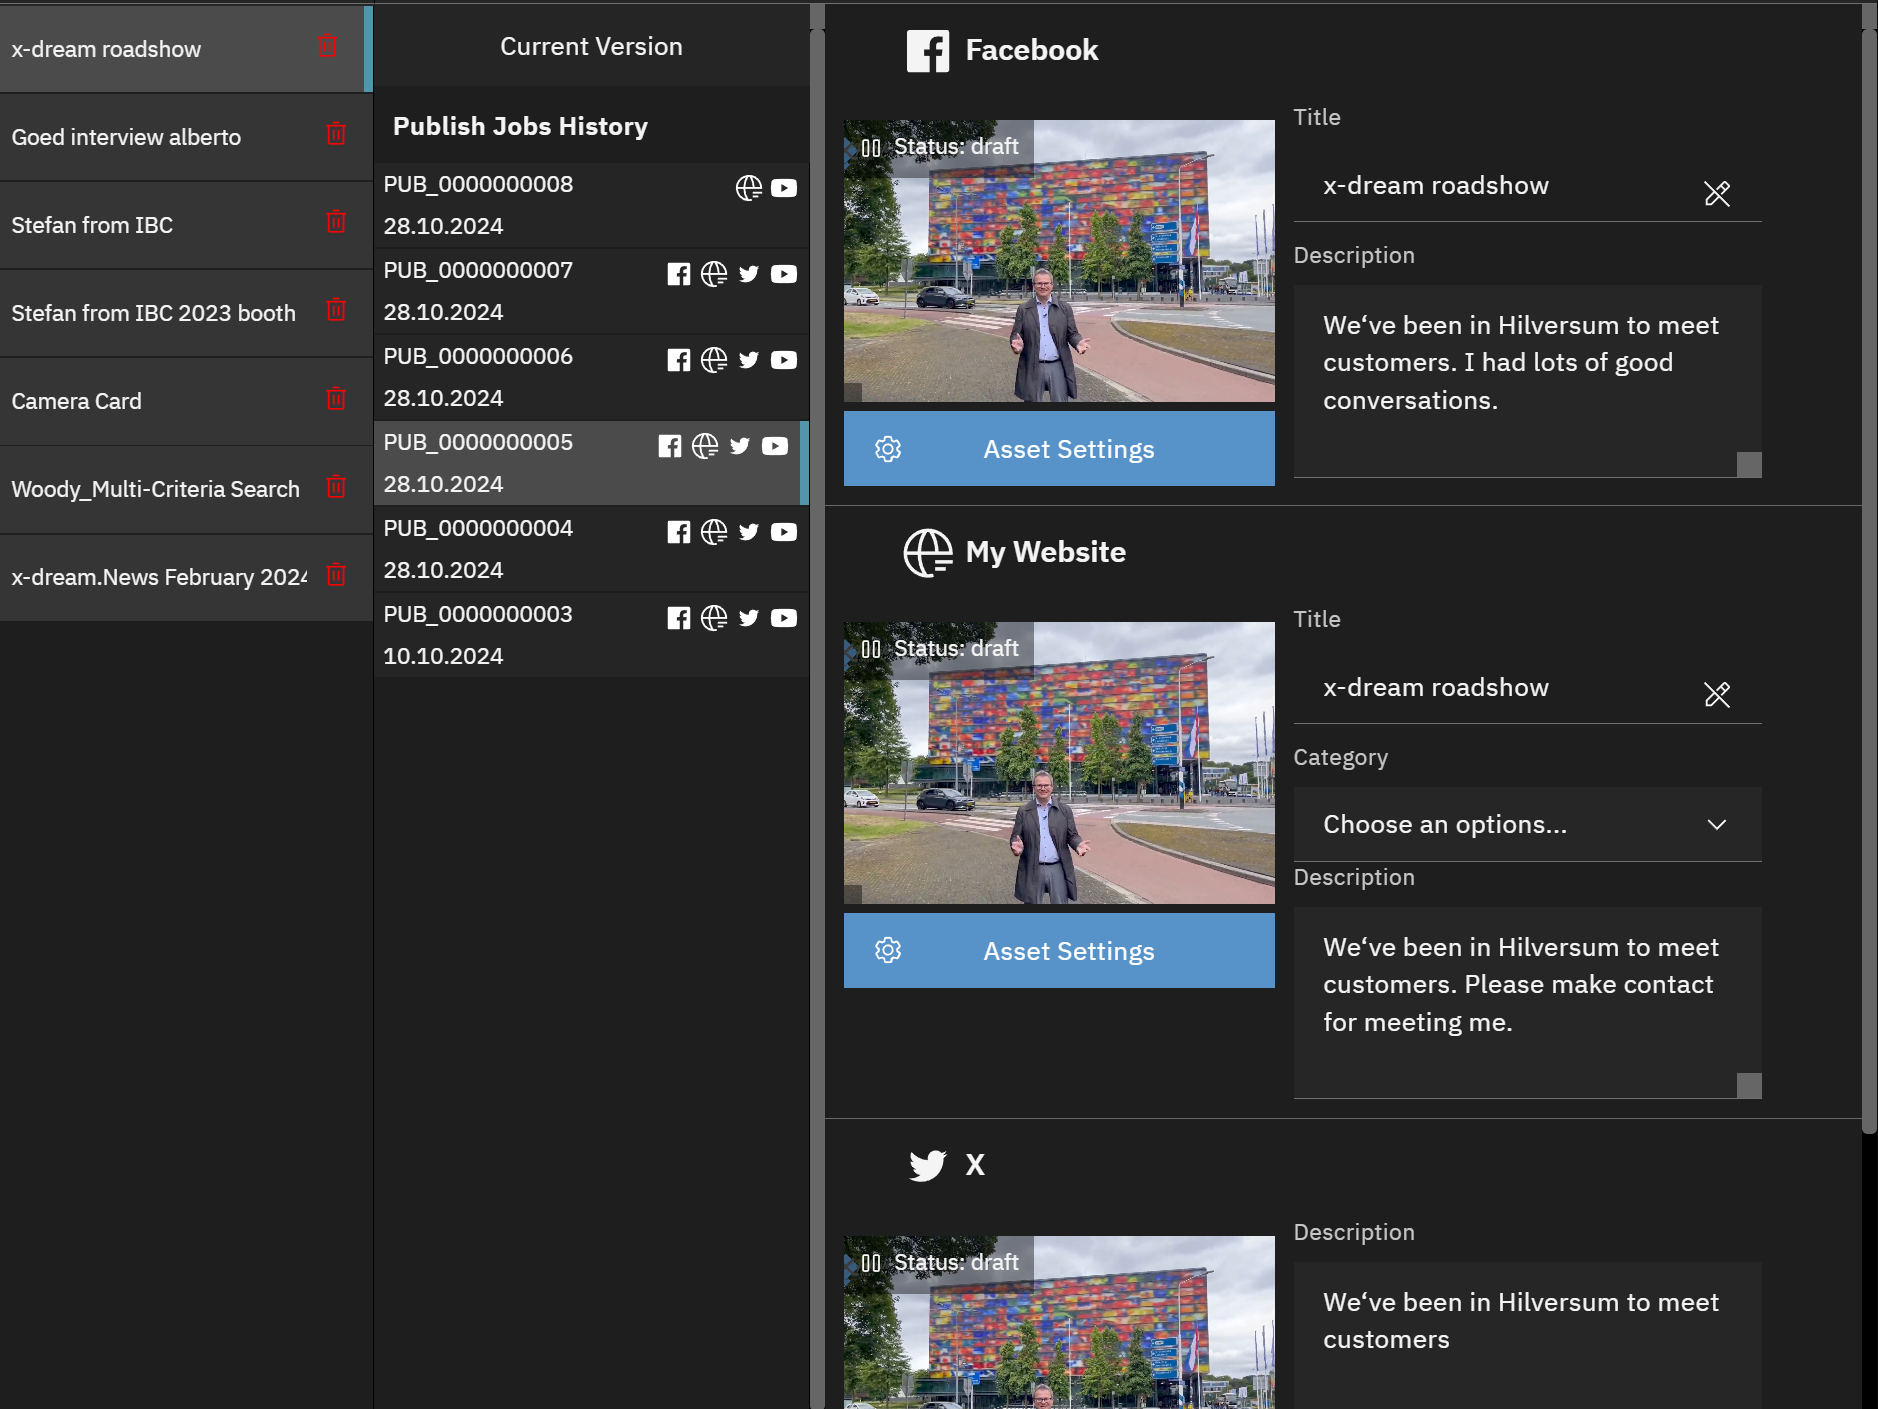This screenshot has width=1878, height=1409.
Task: Select the x-dream roadshow item
Action: tap(186, 49)
